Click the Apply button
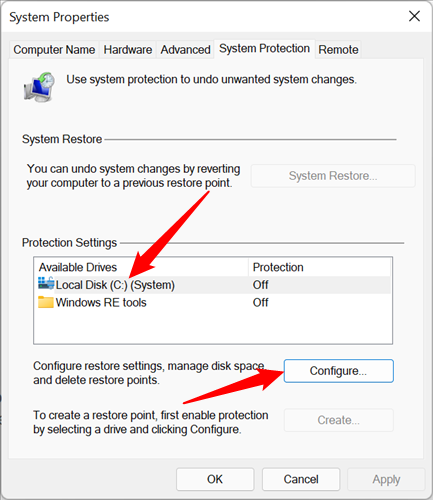Viewport: 433px width, 500px height. coord(386,479)
